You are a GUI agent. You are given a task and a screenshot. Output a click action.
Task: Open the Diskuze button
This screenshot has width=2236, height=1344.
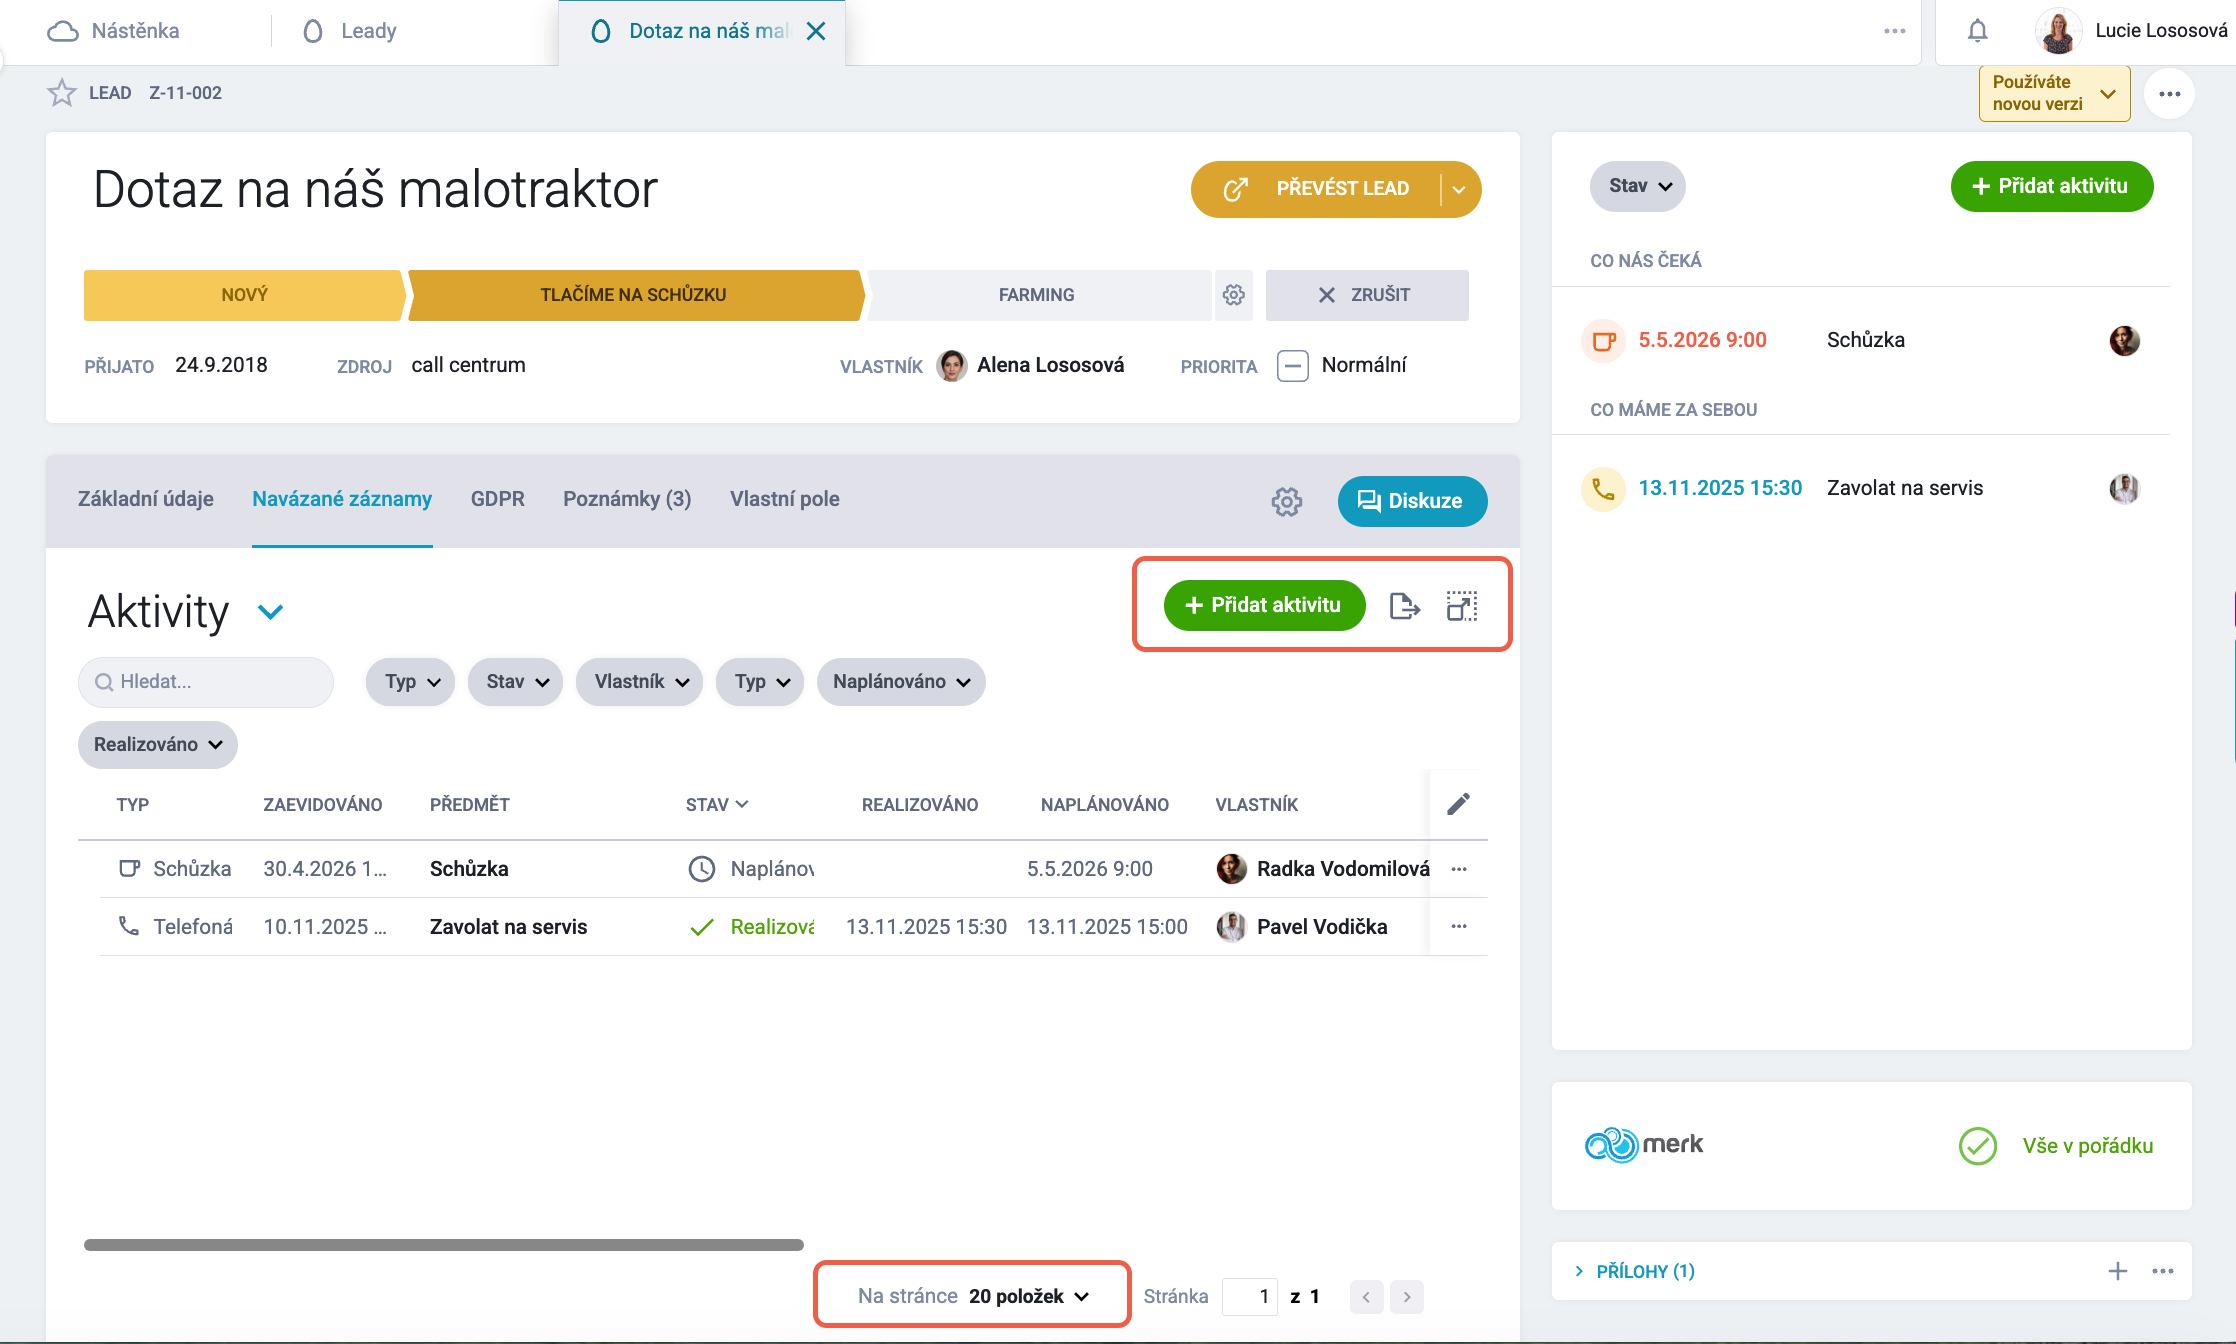pyautogui.click(x=1412, y=501)
